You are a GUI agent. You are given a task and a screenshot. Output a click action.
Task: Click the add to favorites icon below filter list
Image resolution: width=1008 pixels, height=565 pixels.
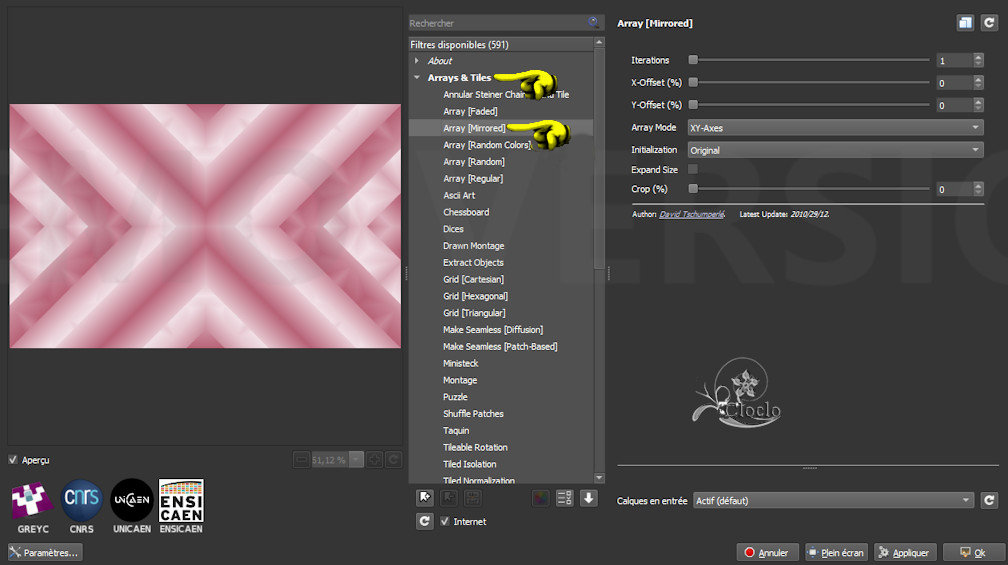point(425,498)
